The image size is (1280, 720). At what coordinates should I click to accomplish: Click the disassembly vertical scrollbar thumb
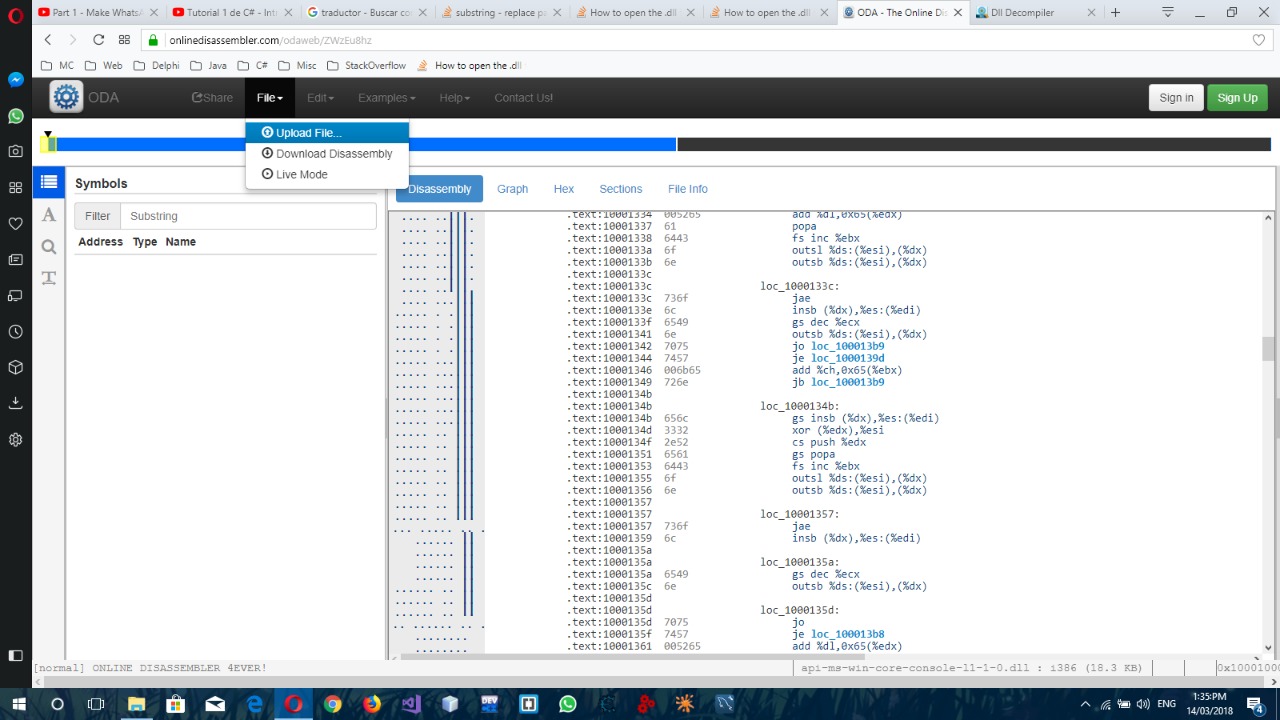click(1268, 348)
